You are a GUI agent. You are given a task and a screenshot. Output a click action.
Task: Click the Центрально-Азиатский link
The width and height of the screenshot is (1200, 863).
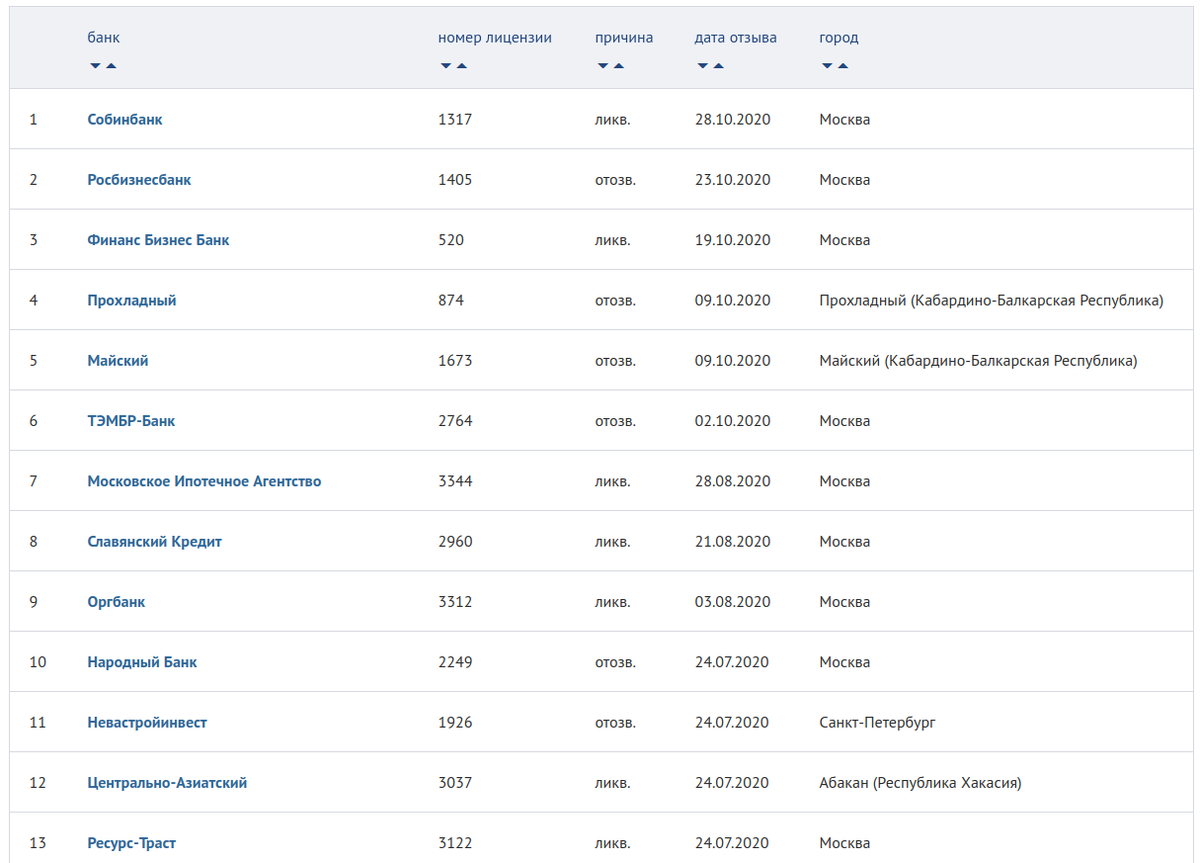click(x=167, y=782)
